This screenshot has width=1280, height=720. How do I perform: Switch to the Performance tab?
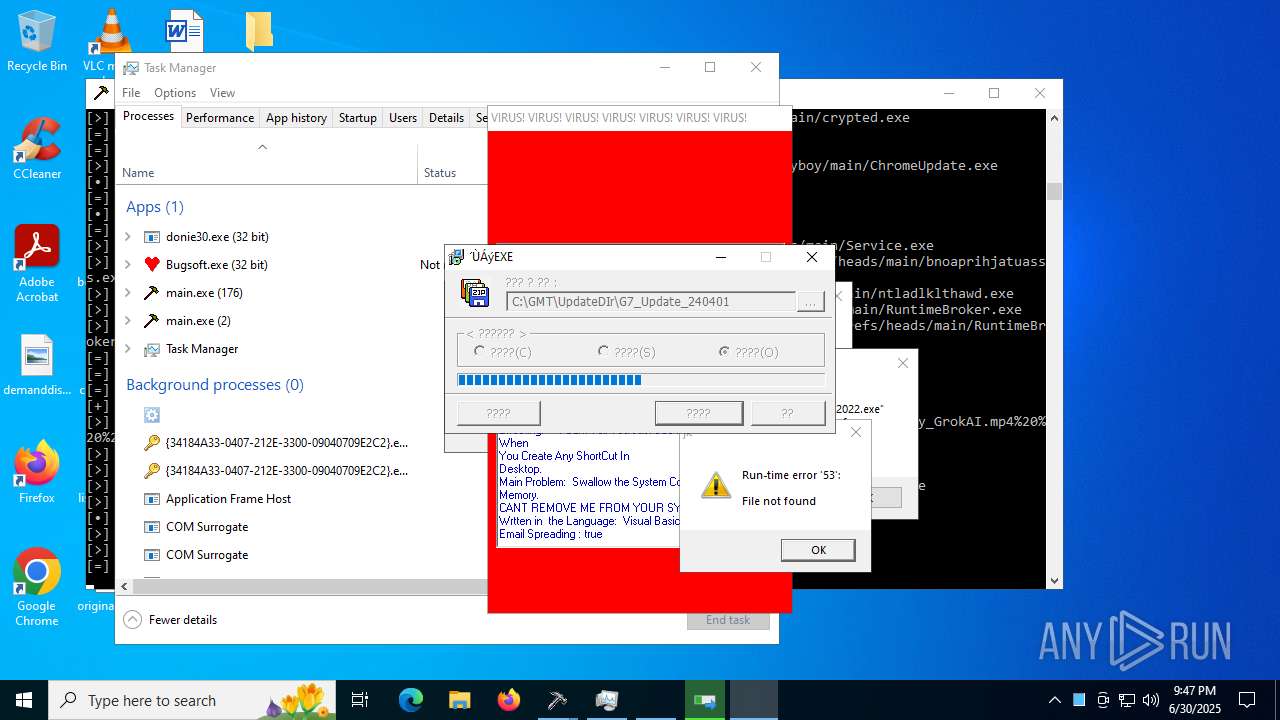[220, 117]
